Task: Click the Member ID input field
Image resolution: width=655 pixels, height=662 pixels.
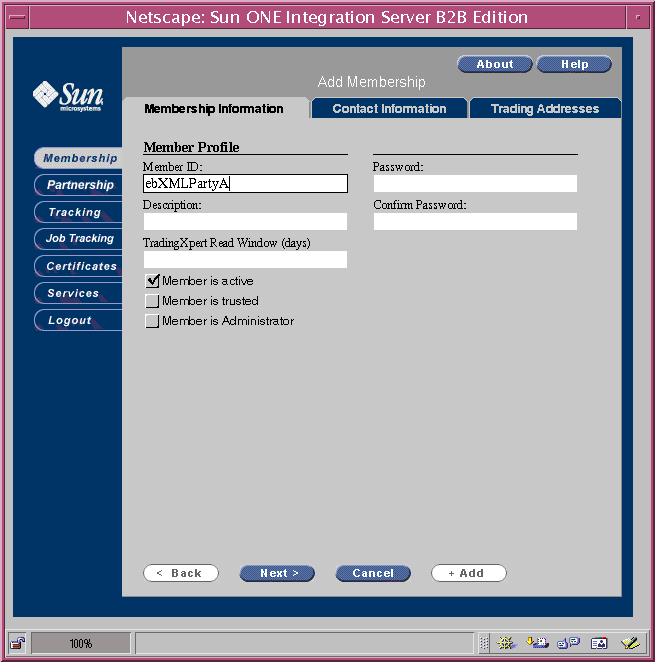Action: tap(245, 184)
